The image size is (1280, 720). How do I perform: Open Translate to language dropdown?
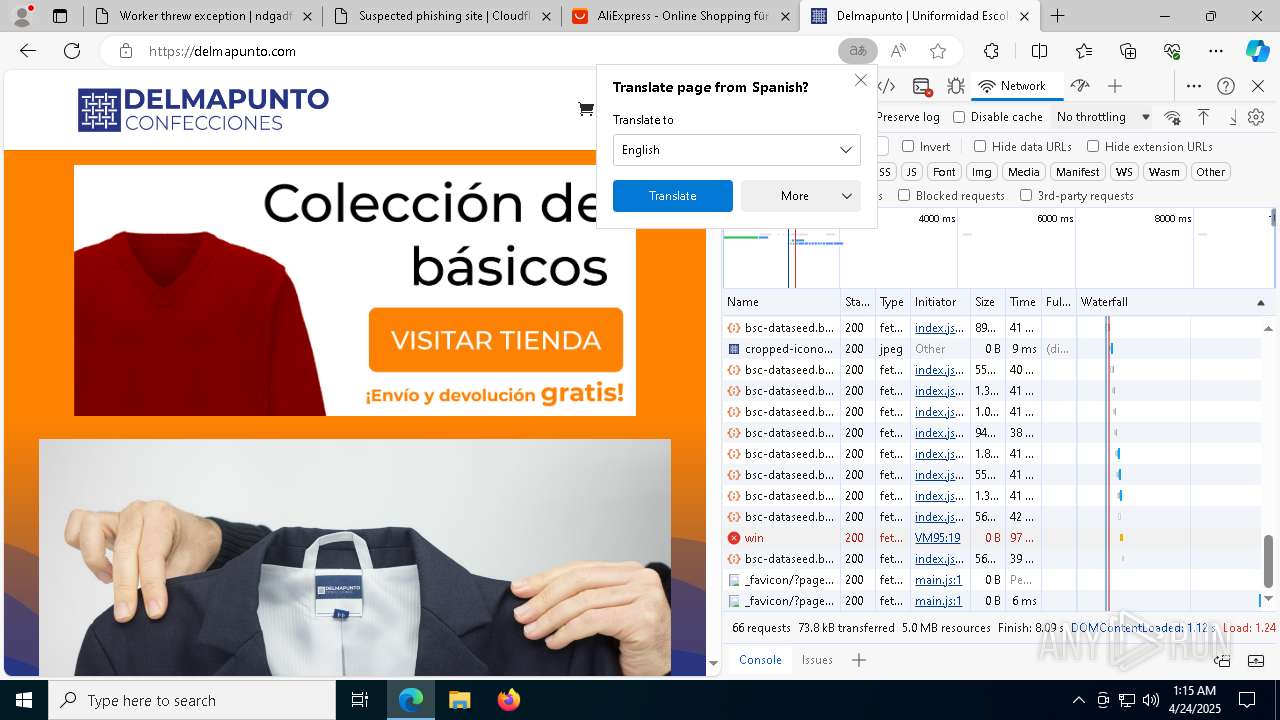point(737,150)
